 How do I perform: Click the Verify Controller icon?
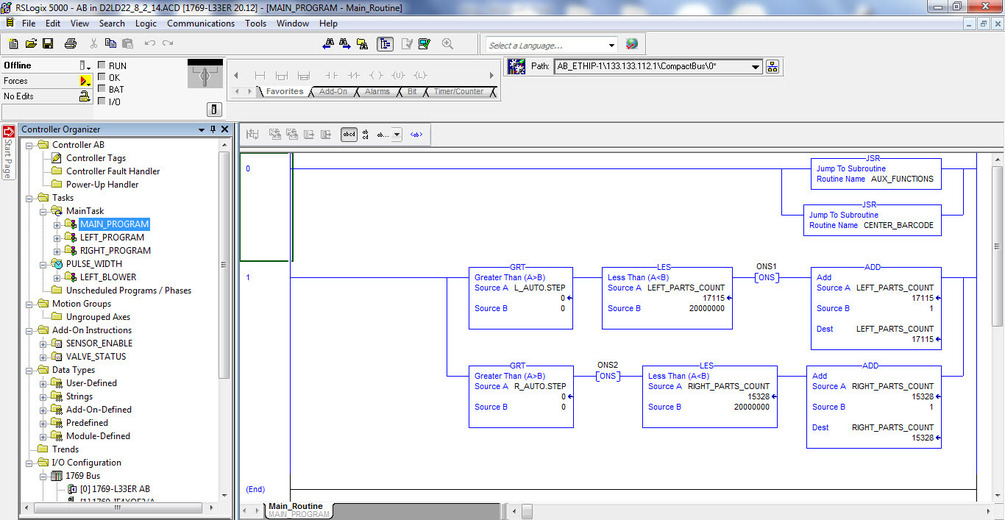424,44
